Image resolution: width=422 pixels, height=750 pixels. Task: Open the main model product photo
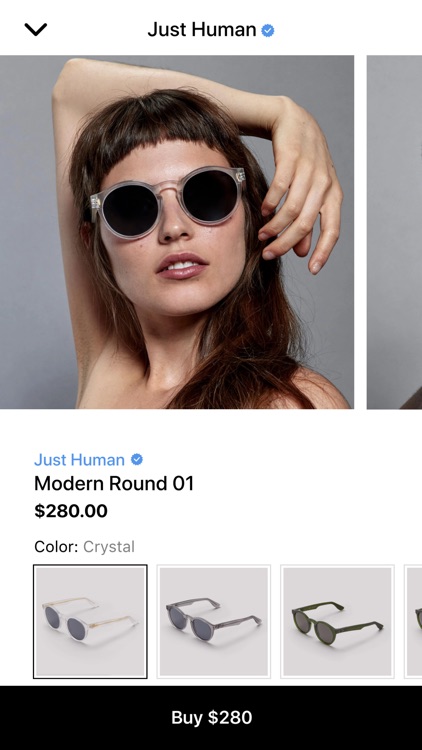point(177,232)
